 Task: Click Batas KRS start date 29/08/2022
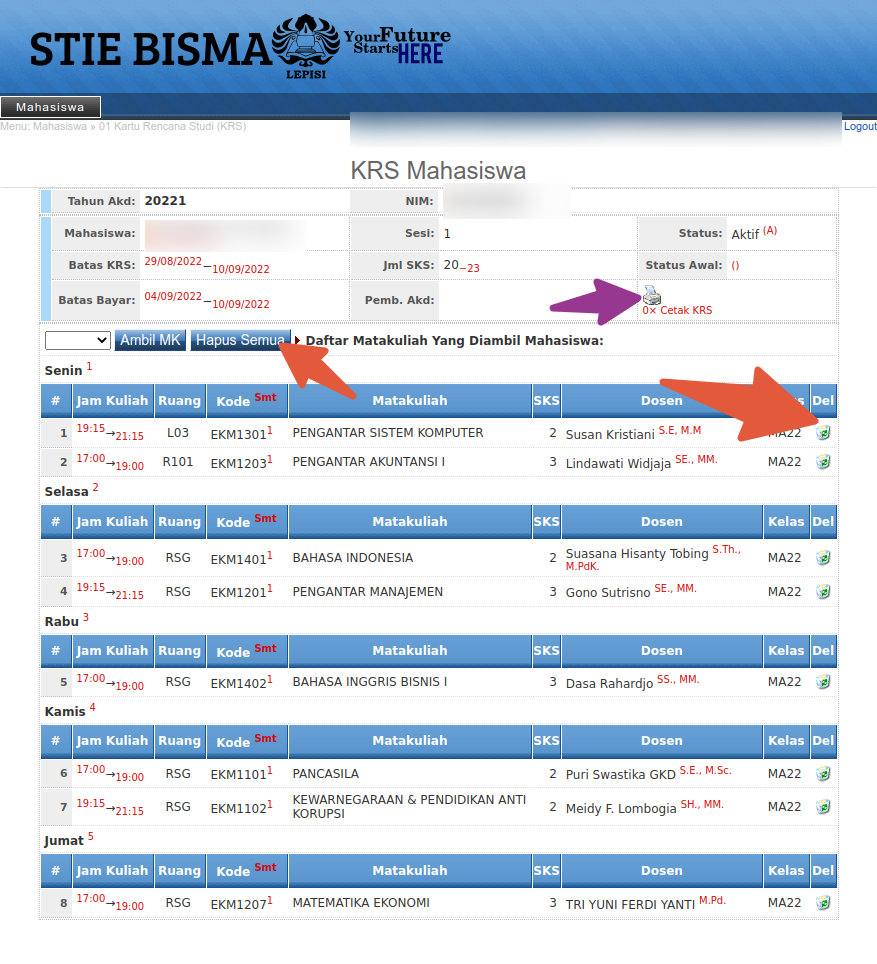(173, 261)
